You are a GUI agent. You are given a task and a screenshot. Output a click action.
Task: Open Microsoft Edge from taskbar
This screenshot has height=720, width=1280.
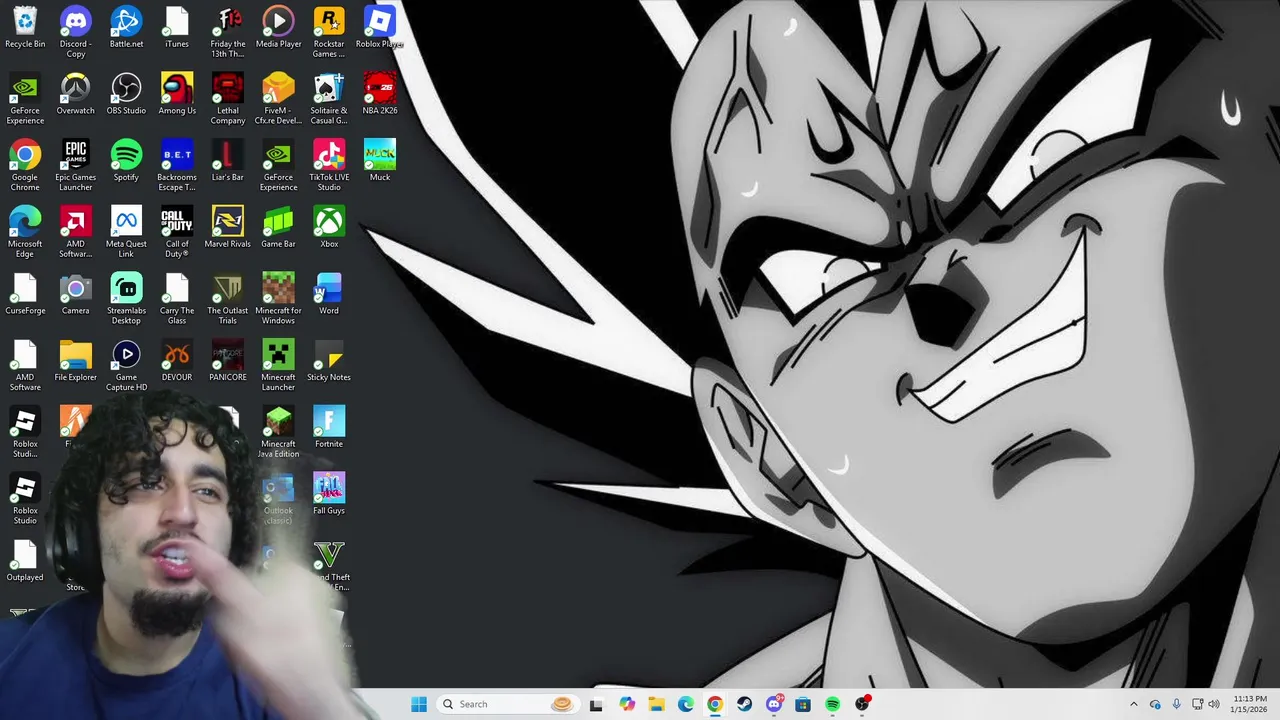click(x=685, y=704)
